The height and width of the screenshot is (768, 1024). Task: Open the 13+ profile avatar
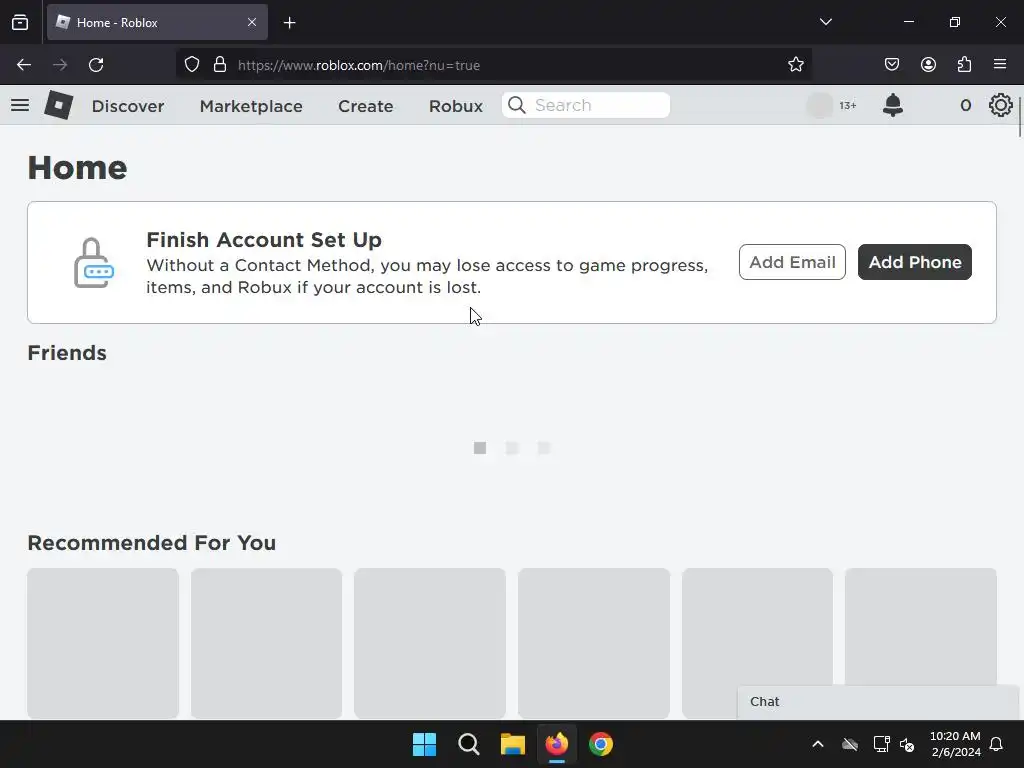point(820,105)
